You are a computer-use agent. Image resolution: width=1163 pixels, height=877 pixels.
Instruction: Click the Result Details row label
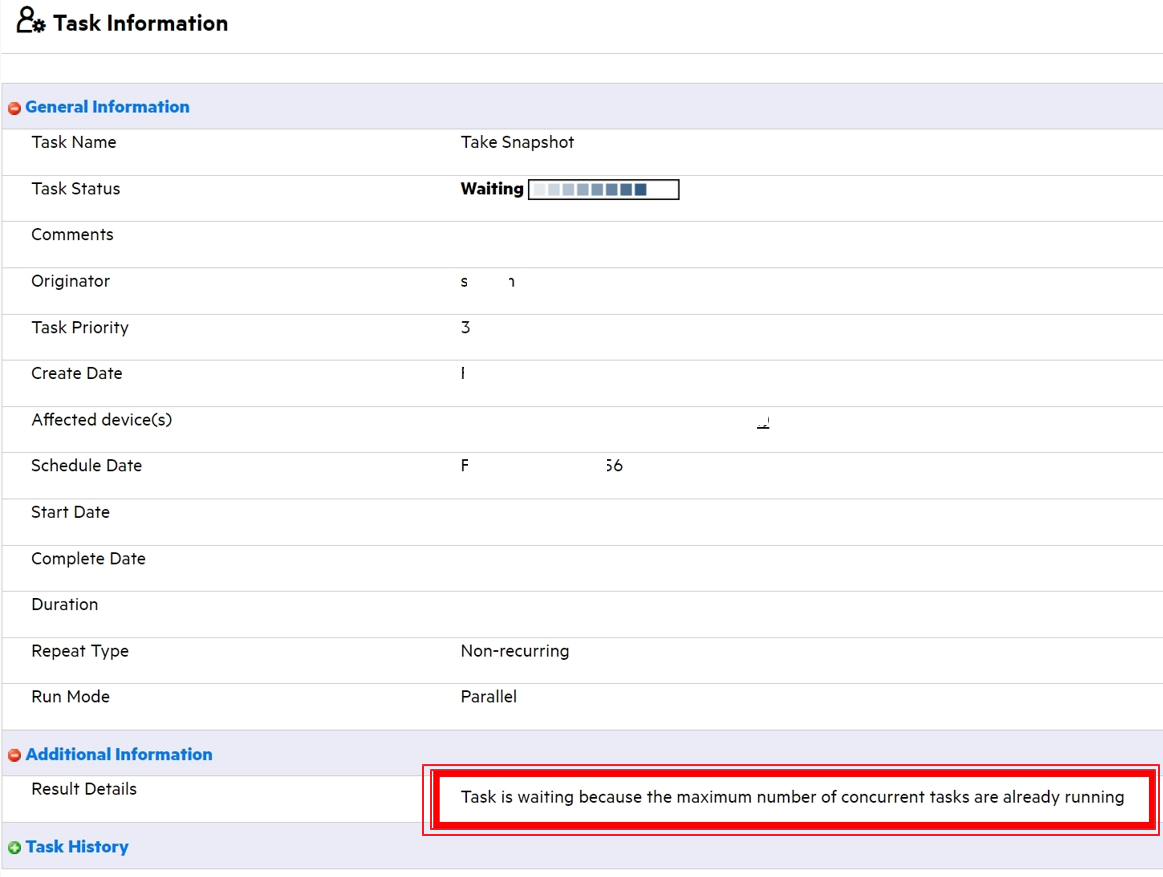tap(84, 789)
